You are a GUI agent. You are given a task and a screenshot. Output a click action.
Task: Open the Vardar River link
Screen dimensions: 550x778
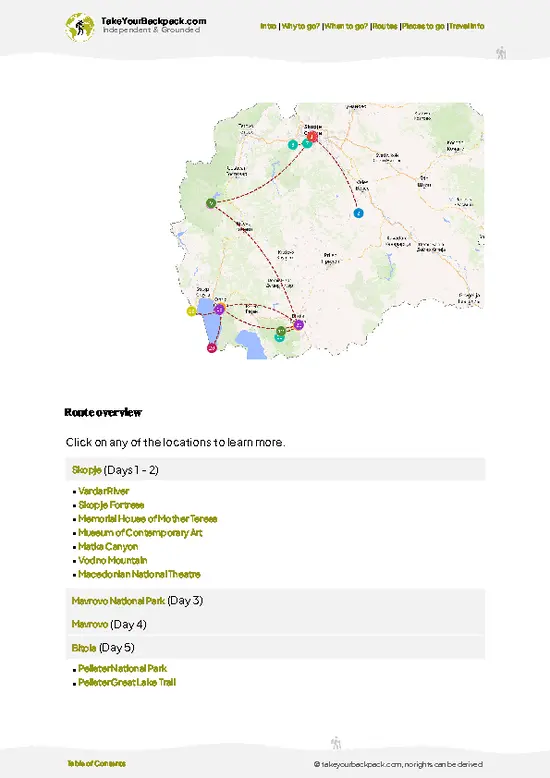click(103, 491)
